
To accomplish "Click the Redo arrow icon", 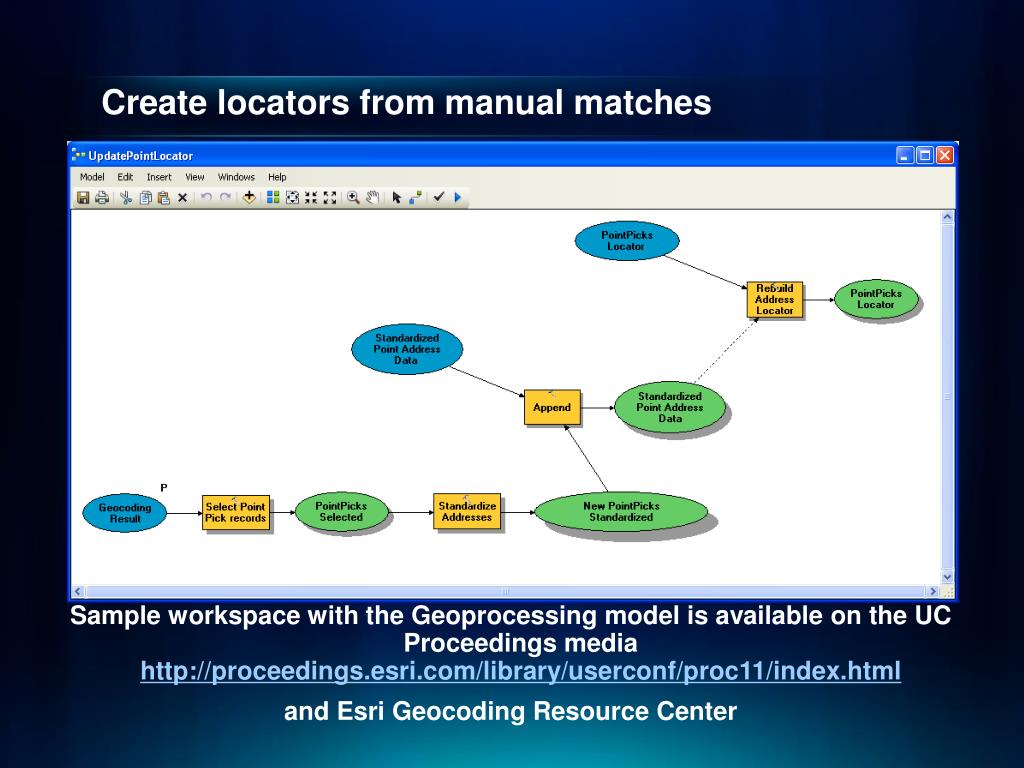I will click(x=225, y=197).
